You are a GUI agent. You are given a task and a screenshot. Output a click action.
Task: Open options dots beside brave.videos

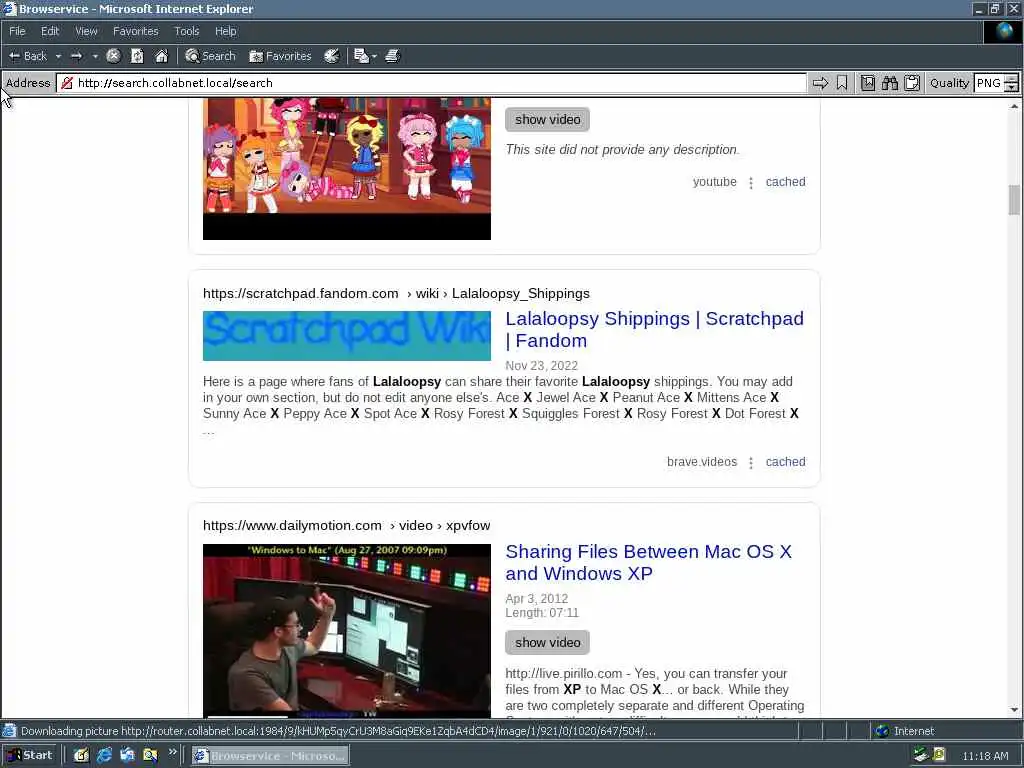coord(751,463)
